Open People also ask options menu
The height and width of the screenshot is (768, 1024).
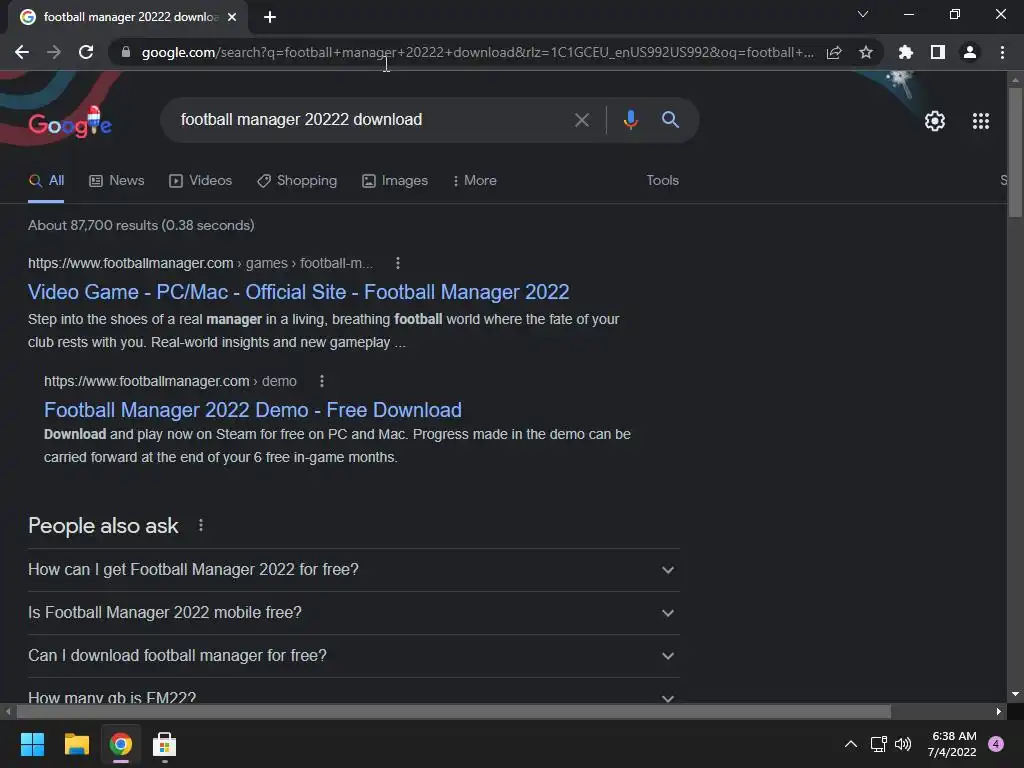(200, 525)
